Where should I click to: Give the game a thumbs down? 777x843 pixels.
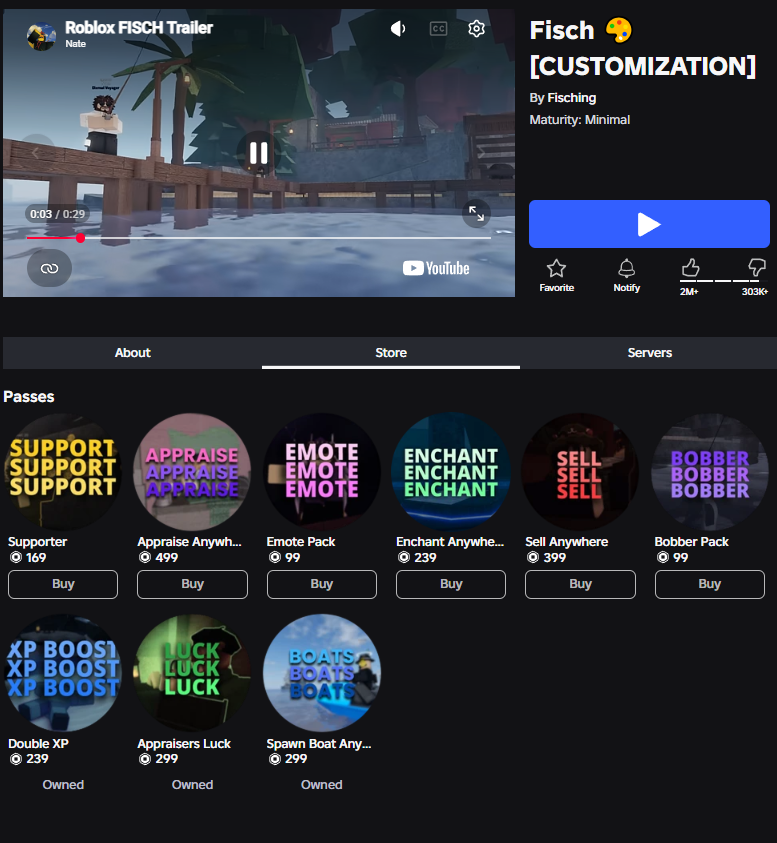tap(757, 267)
